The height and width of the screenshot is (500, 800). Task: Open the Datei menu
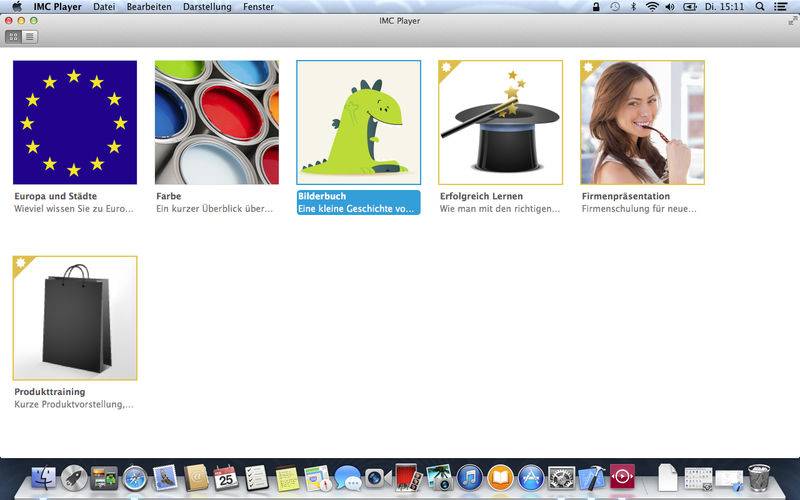click(104, 7)
